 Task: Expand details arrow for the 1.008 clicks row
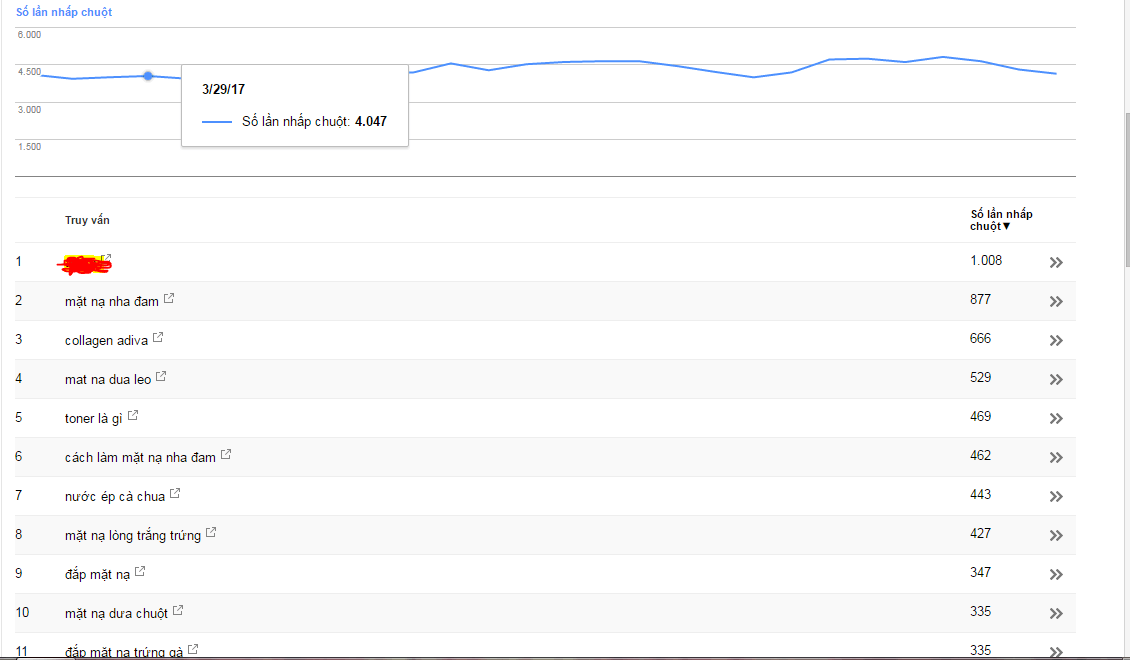coord(1056,262)
